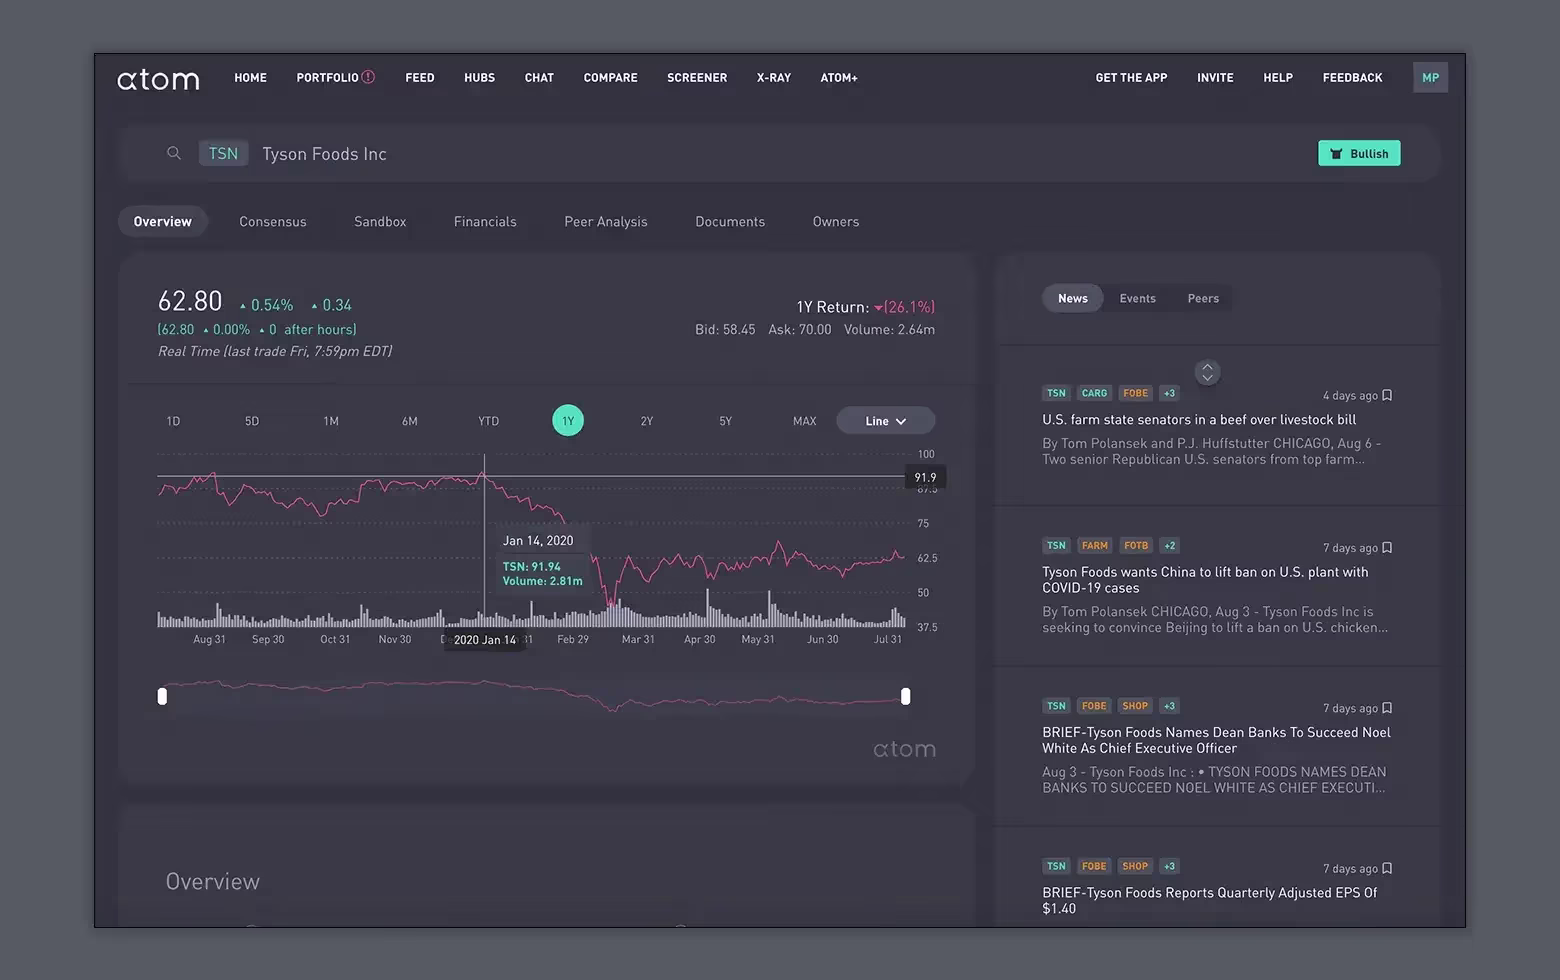
Task: Expand the +3 tags on first article
Action: pos(1169,393)
